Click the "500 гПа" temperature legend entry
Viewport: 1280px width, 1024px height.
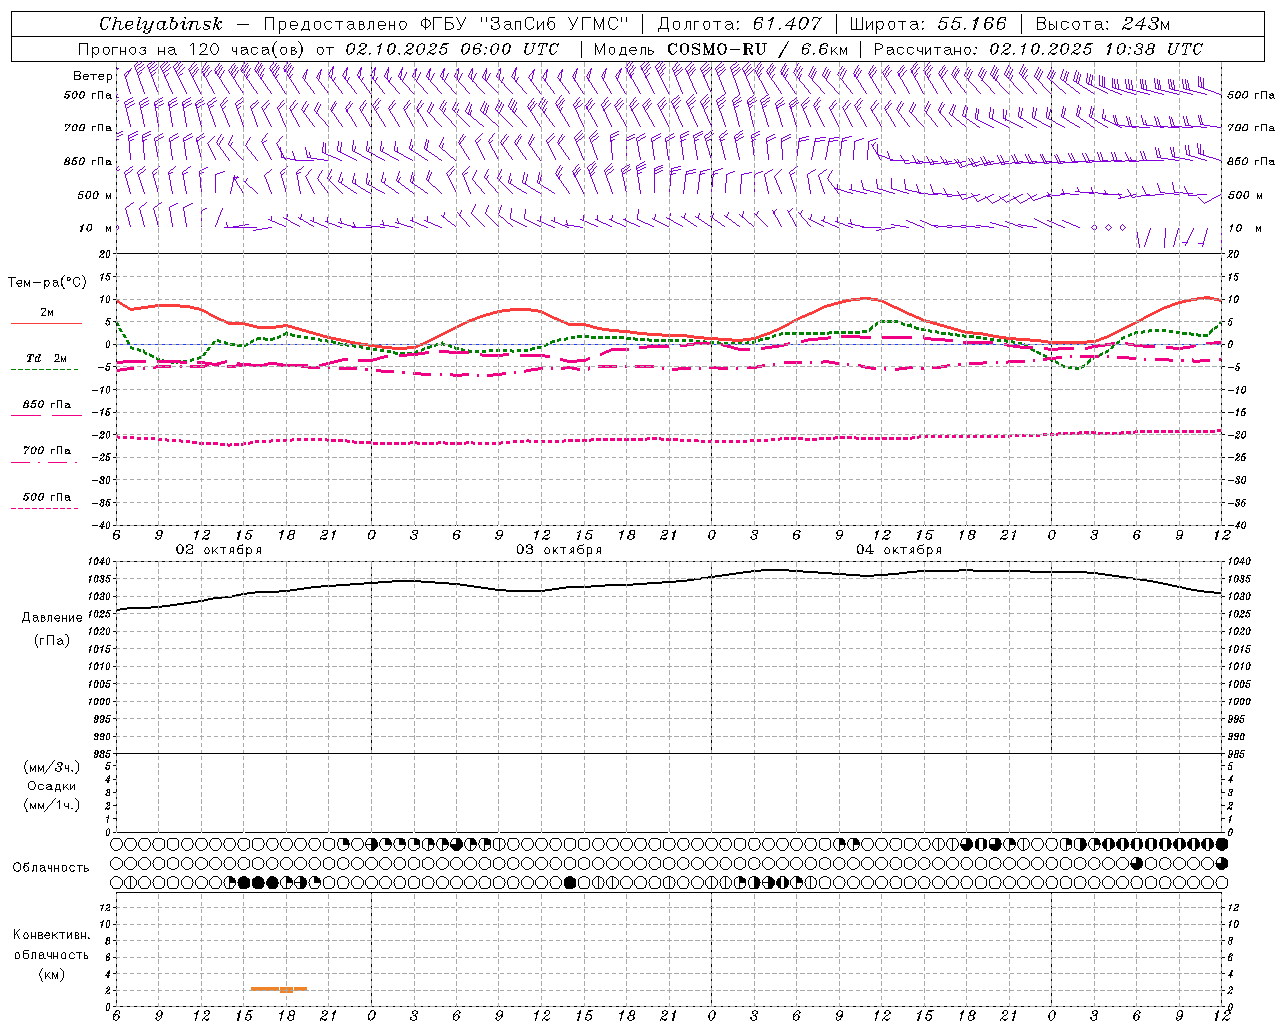[x=46, y=497]
